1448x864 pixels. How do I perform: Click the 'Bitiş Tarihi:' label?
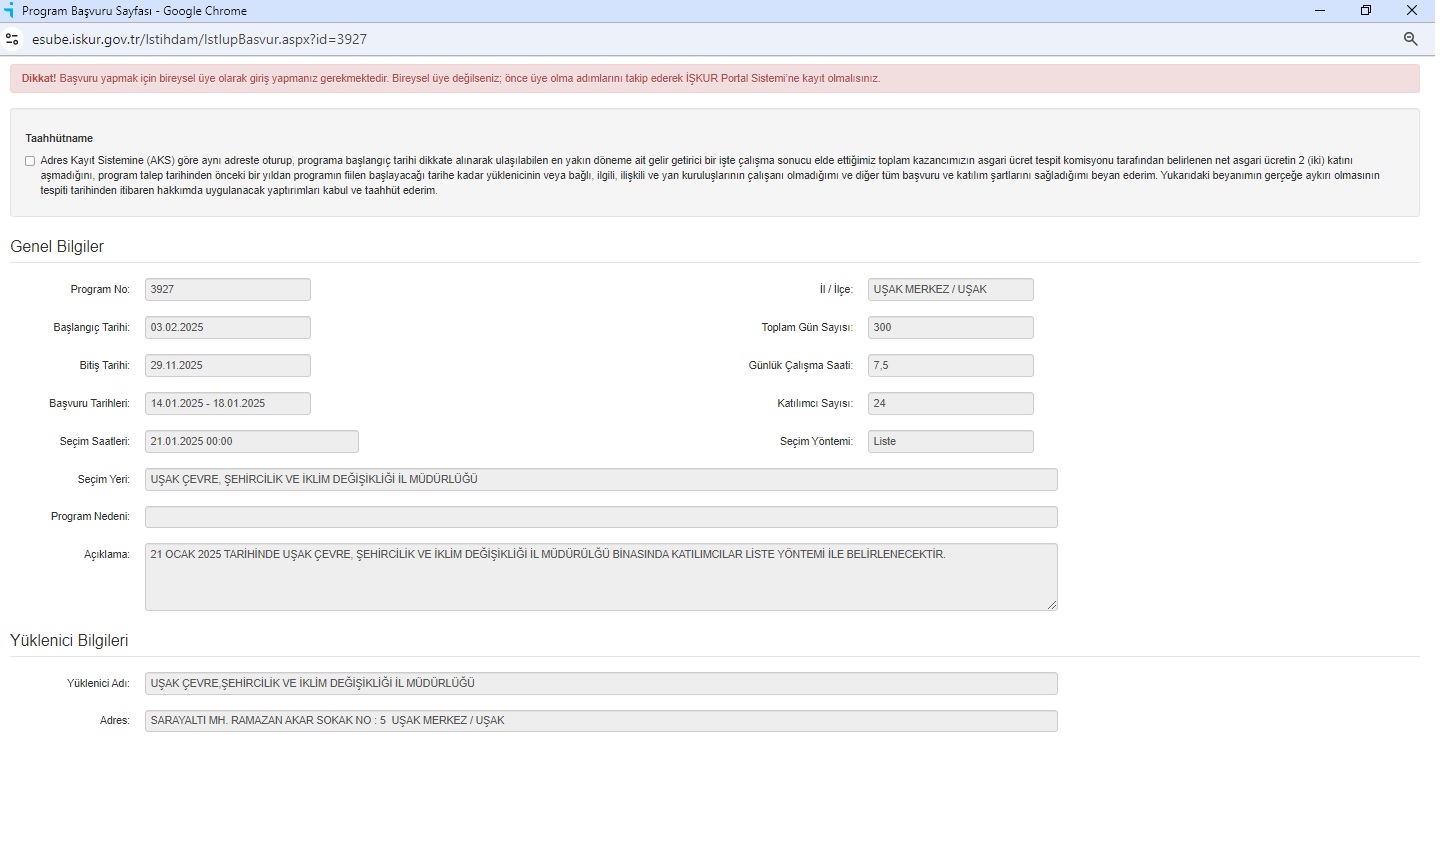click(x=105, y=366)
